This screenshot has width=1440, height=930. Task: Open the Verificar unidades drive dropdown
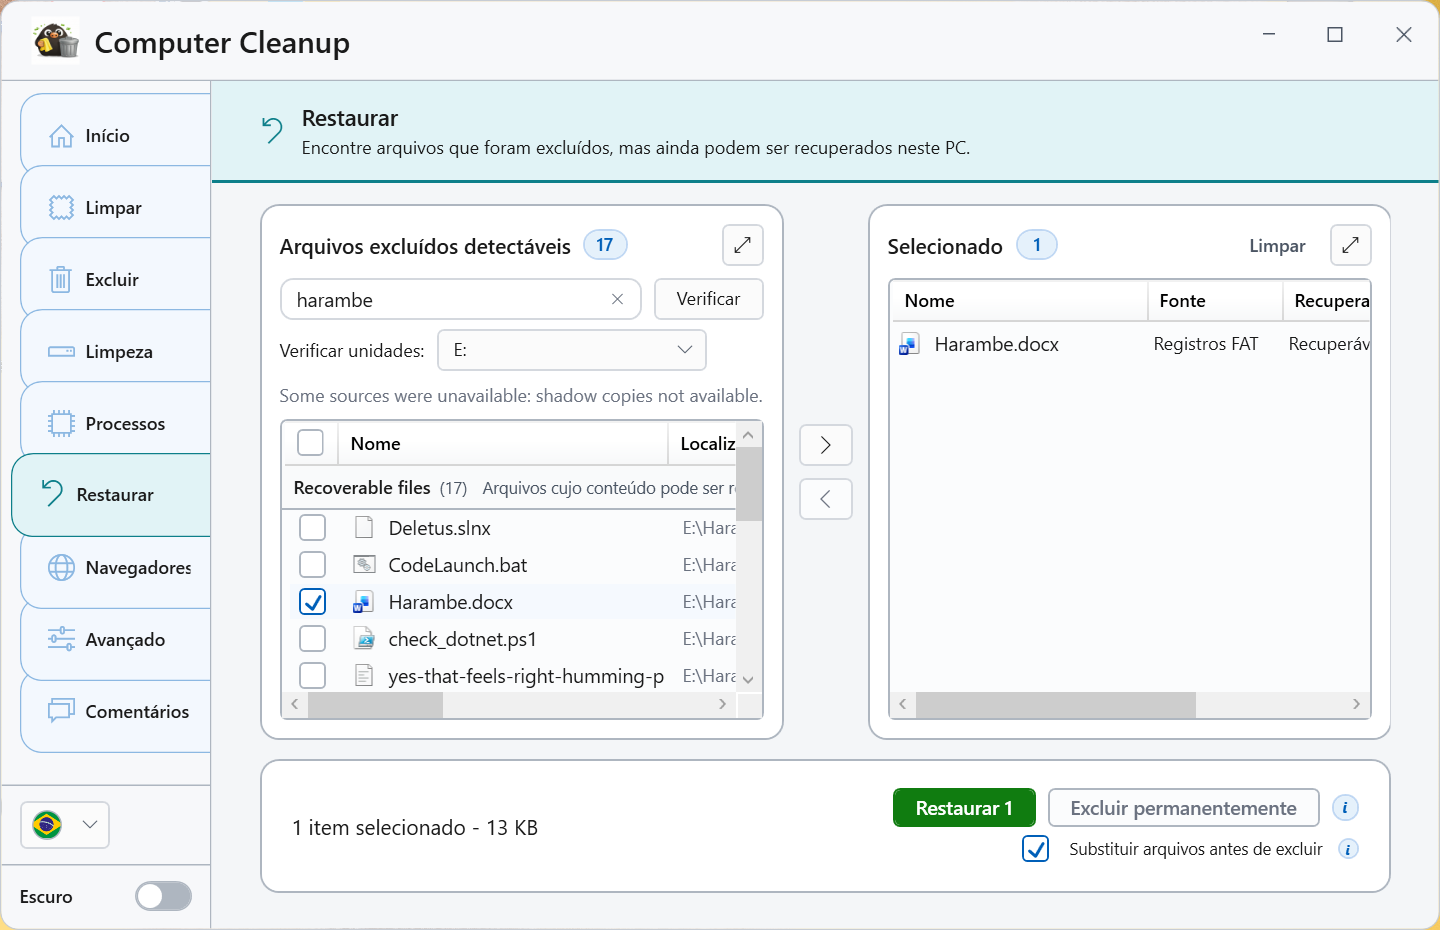coord(572,350)
